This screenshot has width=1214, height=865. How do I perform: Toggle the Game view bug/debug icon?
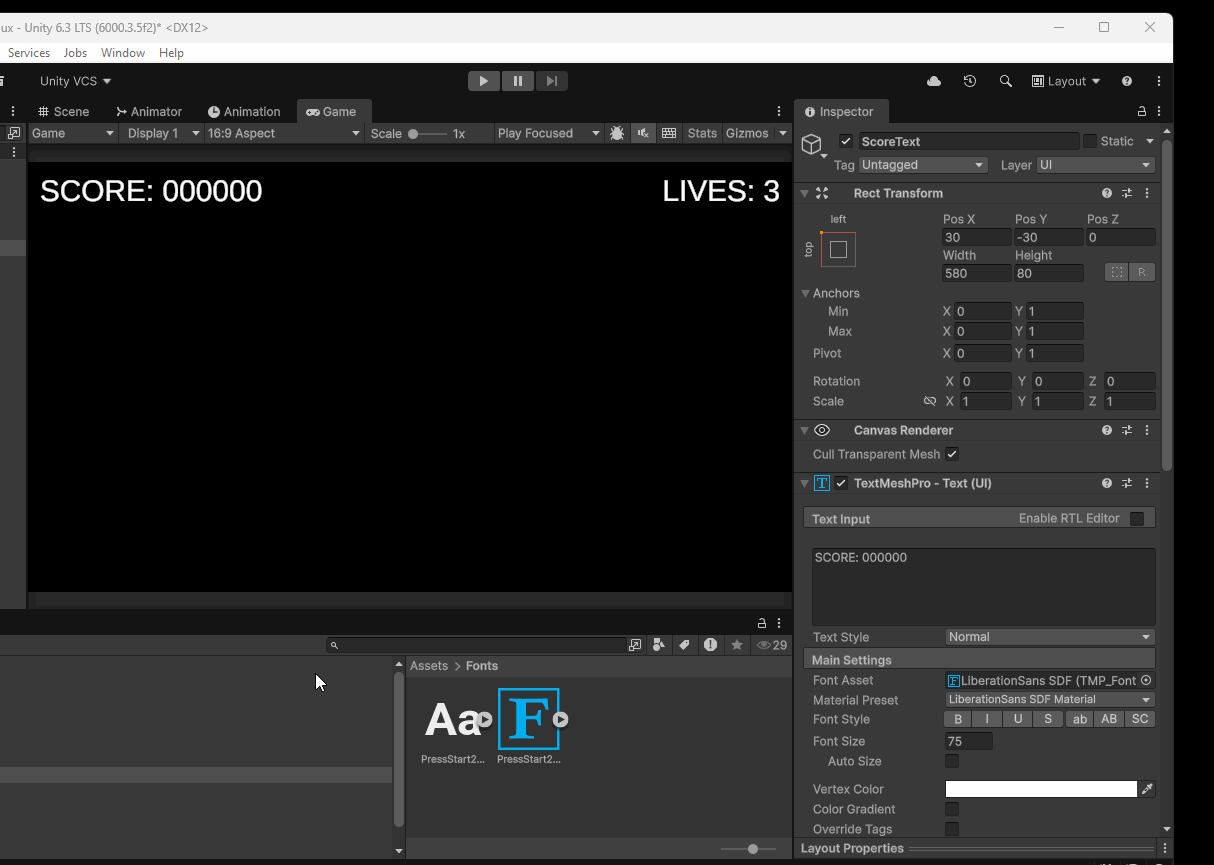coord(617,133)
